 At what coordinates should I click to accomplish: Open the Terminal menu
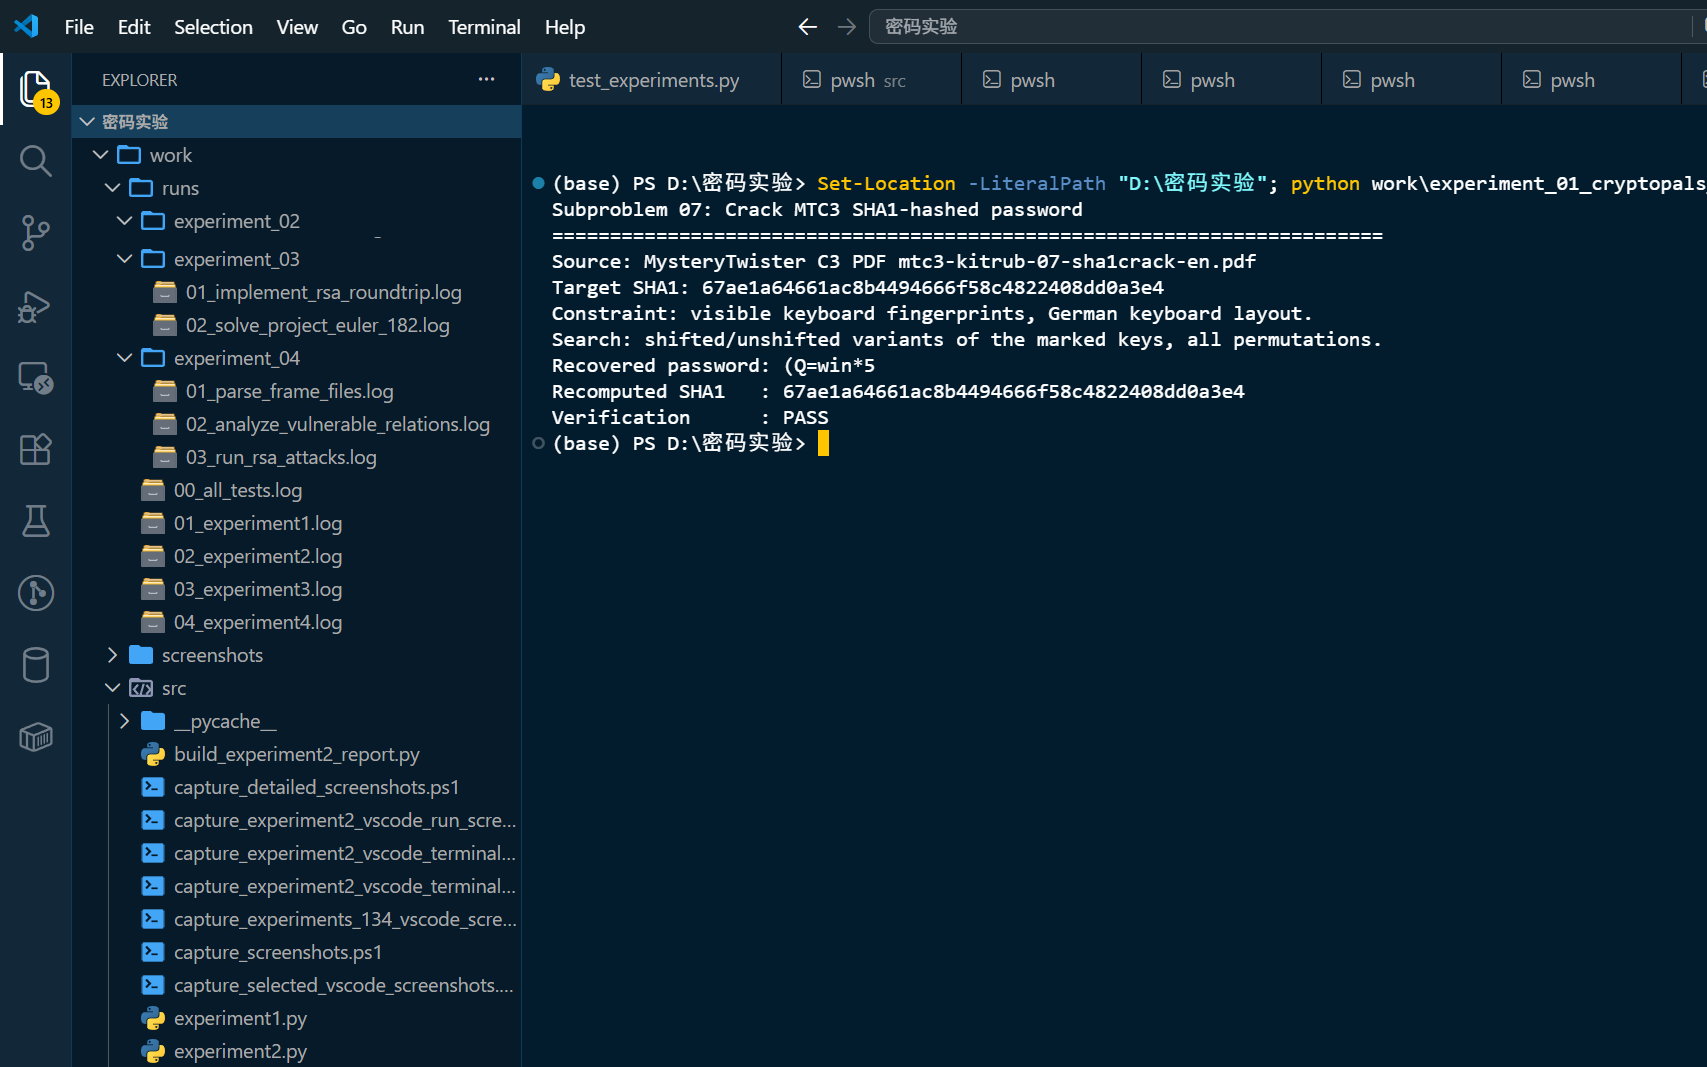[x=484, y=27]
